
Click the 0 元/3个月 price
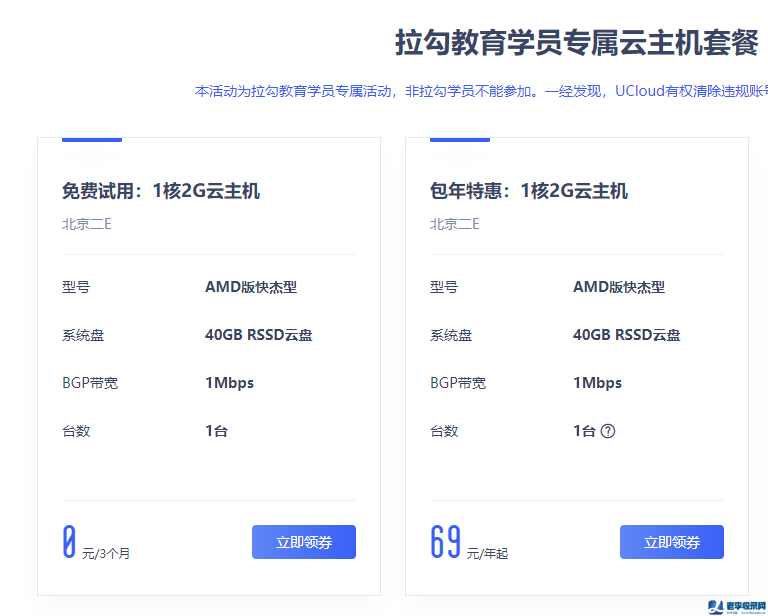[x=96, y=543]
